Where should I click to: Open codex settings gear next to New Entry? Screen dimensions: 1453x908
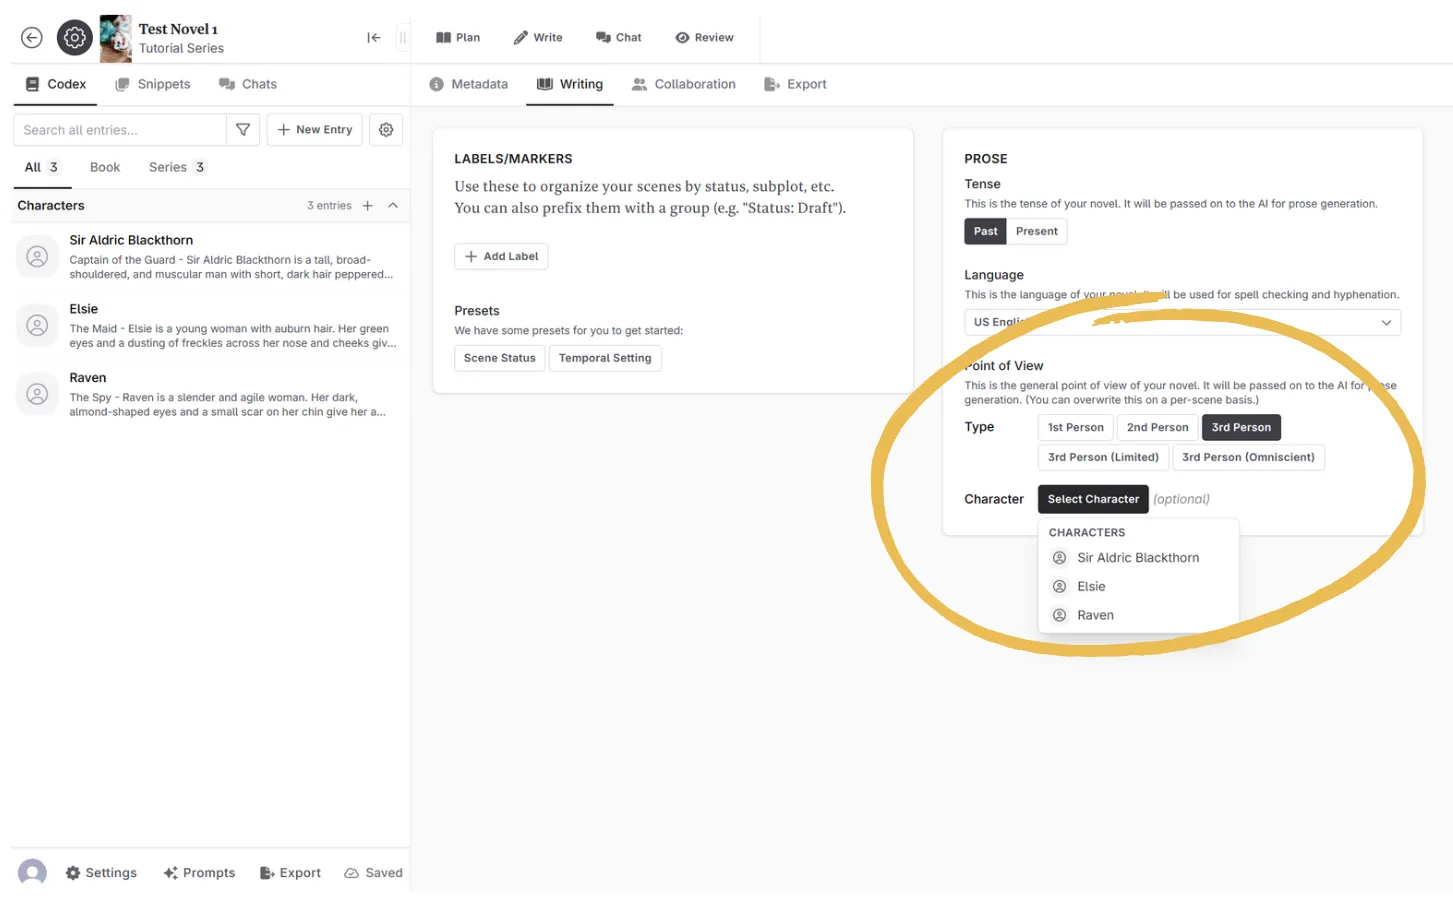coord(386,130)
